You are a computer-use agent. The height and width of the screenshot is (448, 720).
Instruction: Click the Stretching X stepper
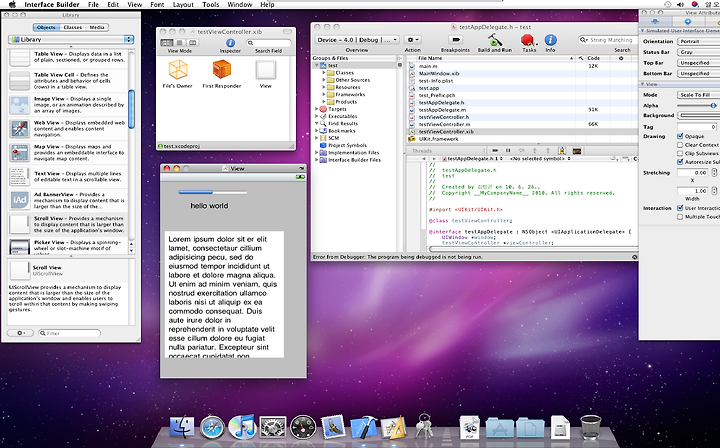[x=714, y=173]
